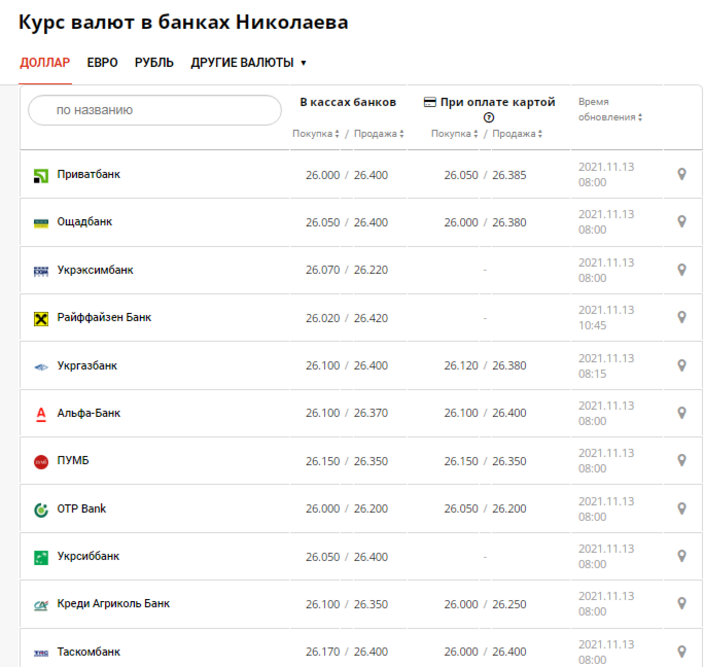
Task: Click Укрэксимбанк cash rate 26.070 / 26.220
Action: tap(347, 270)
